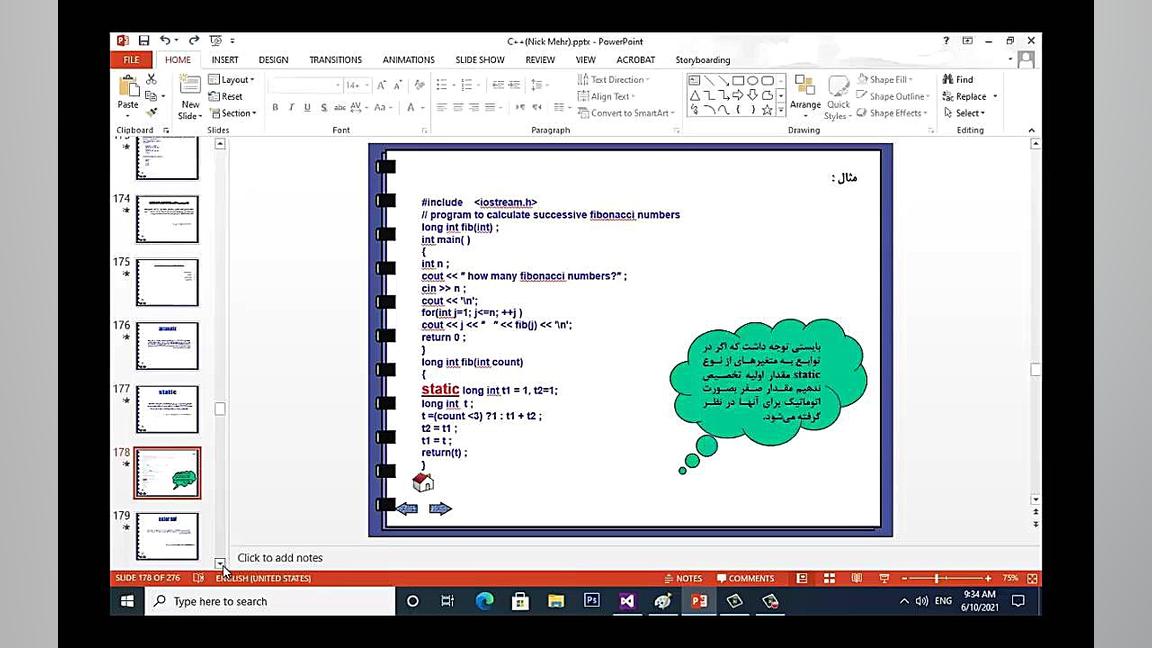Viewport: 1152px width, 648px height.
Task: Toggle center text alignment
Action: click(x=458, y=107)
